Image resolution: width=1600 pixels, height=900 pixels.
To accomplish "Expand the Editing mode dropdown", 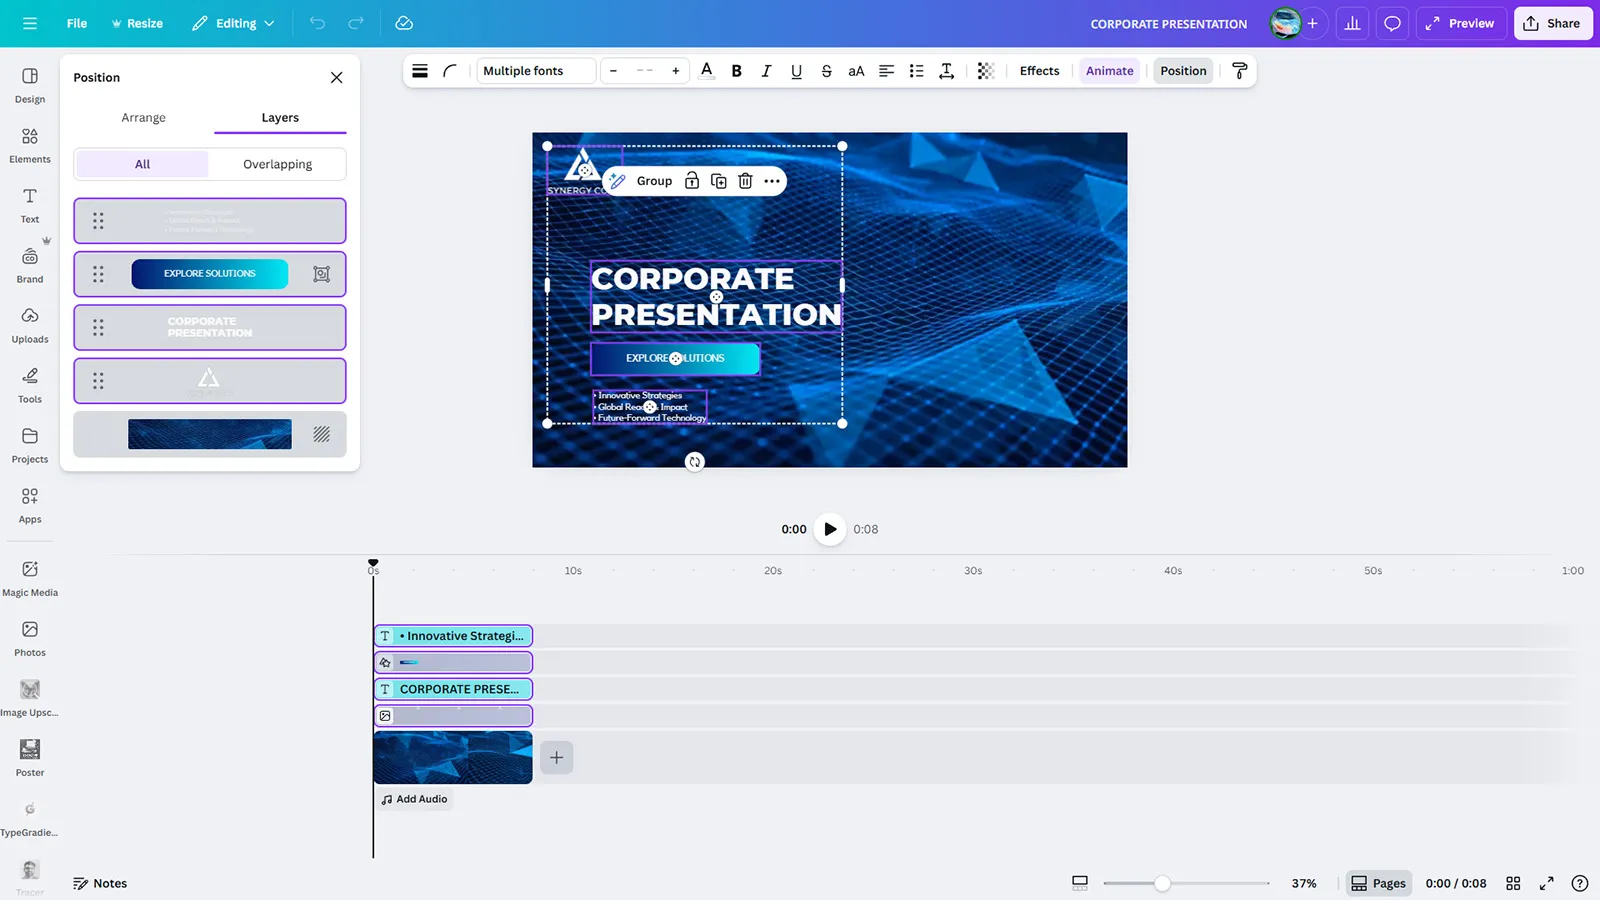I will pyautogui.click(x=234, y=23).
